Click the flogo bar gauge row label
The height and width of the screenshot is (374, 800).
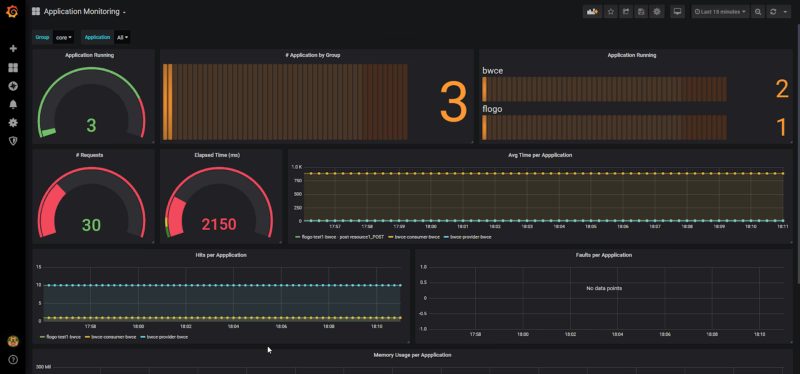492,109
